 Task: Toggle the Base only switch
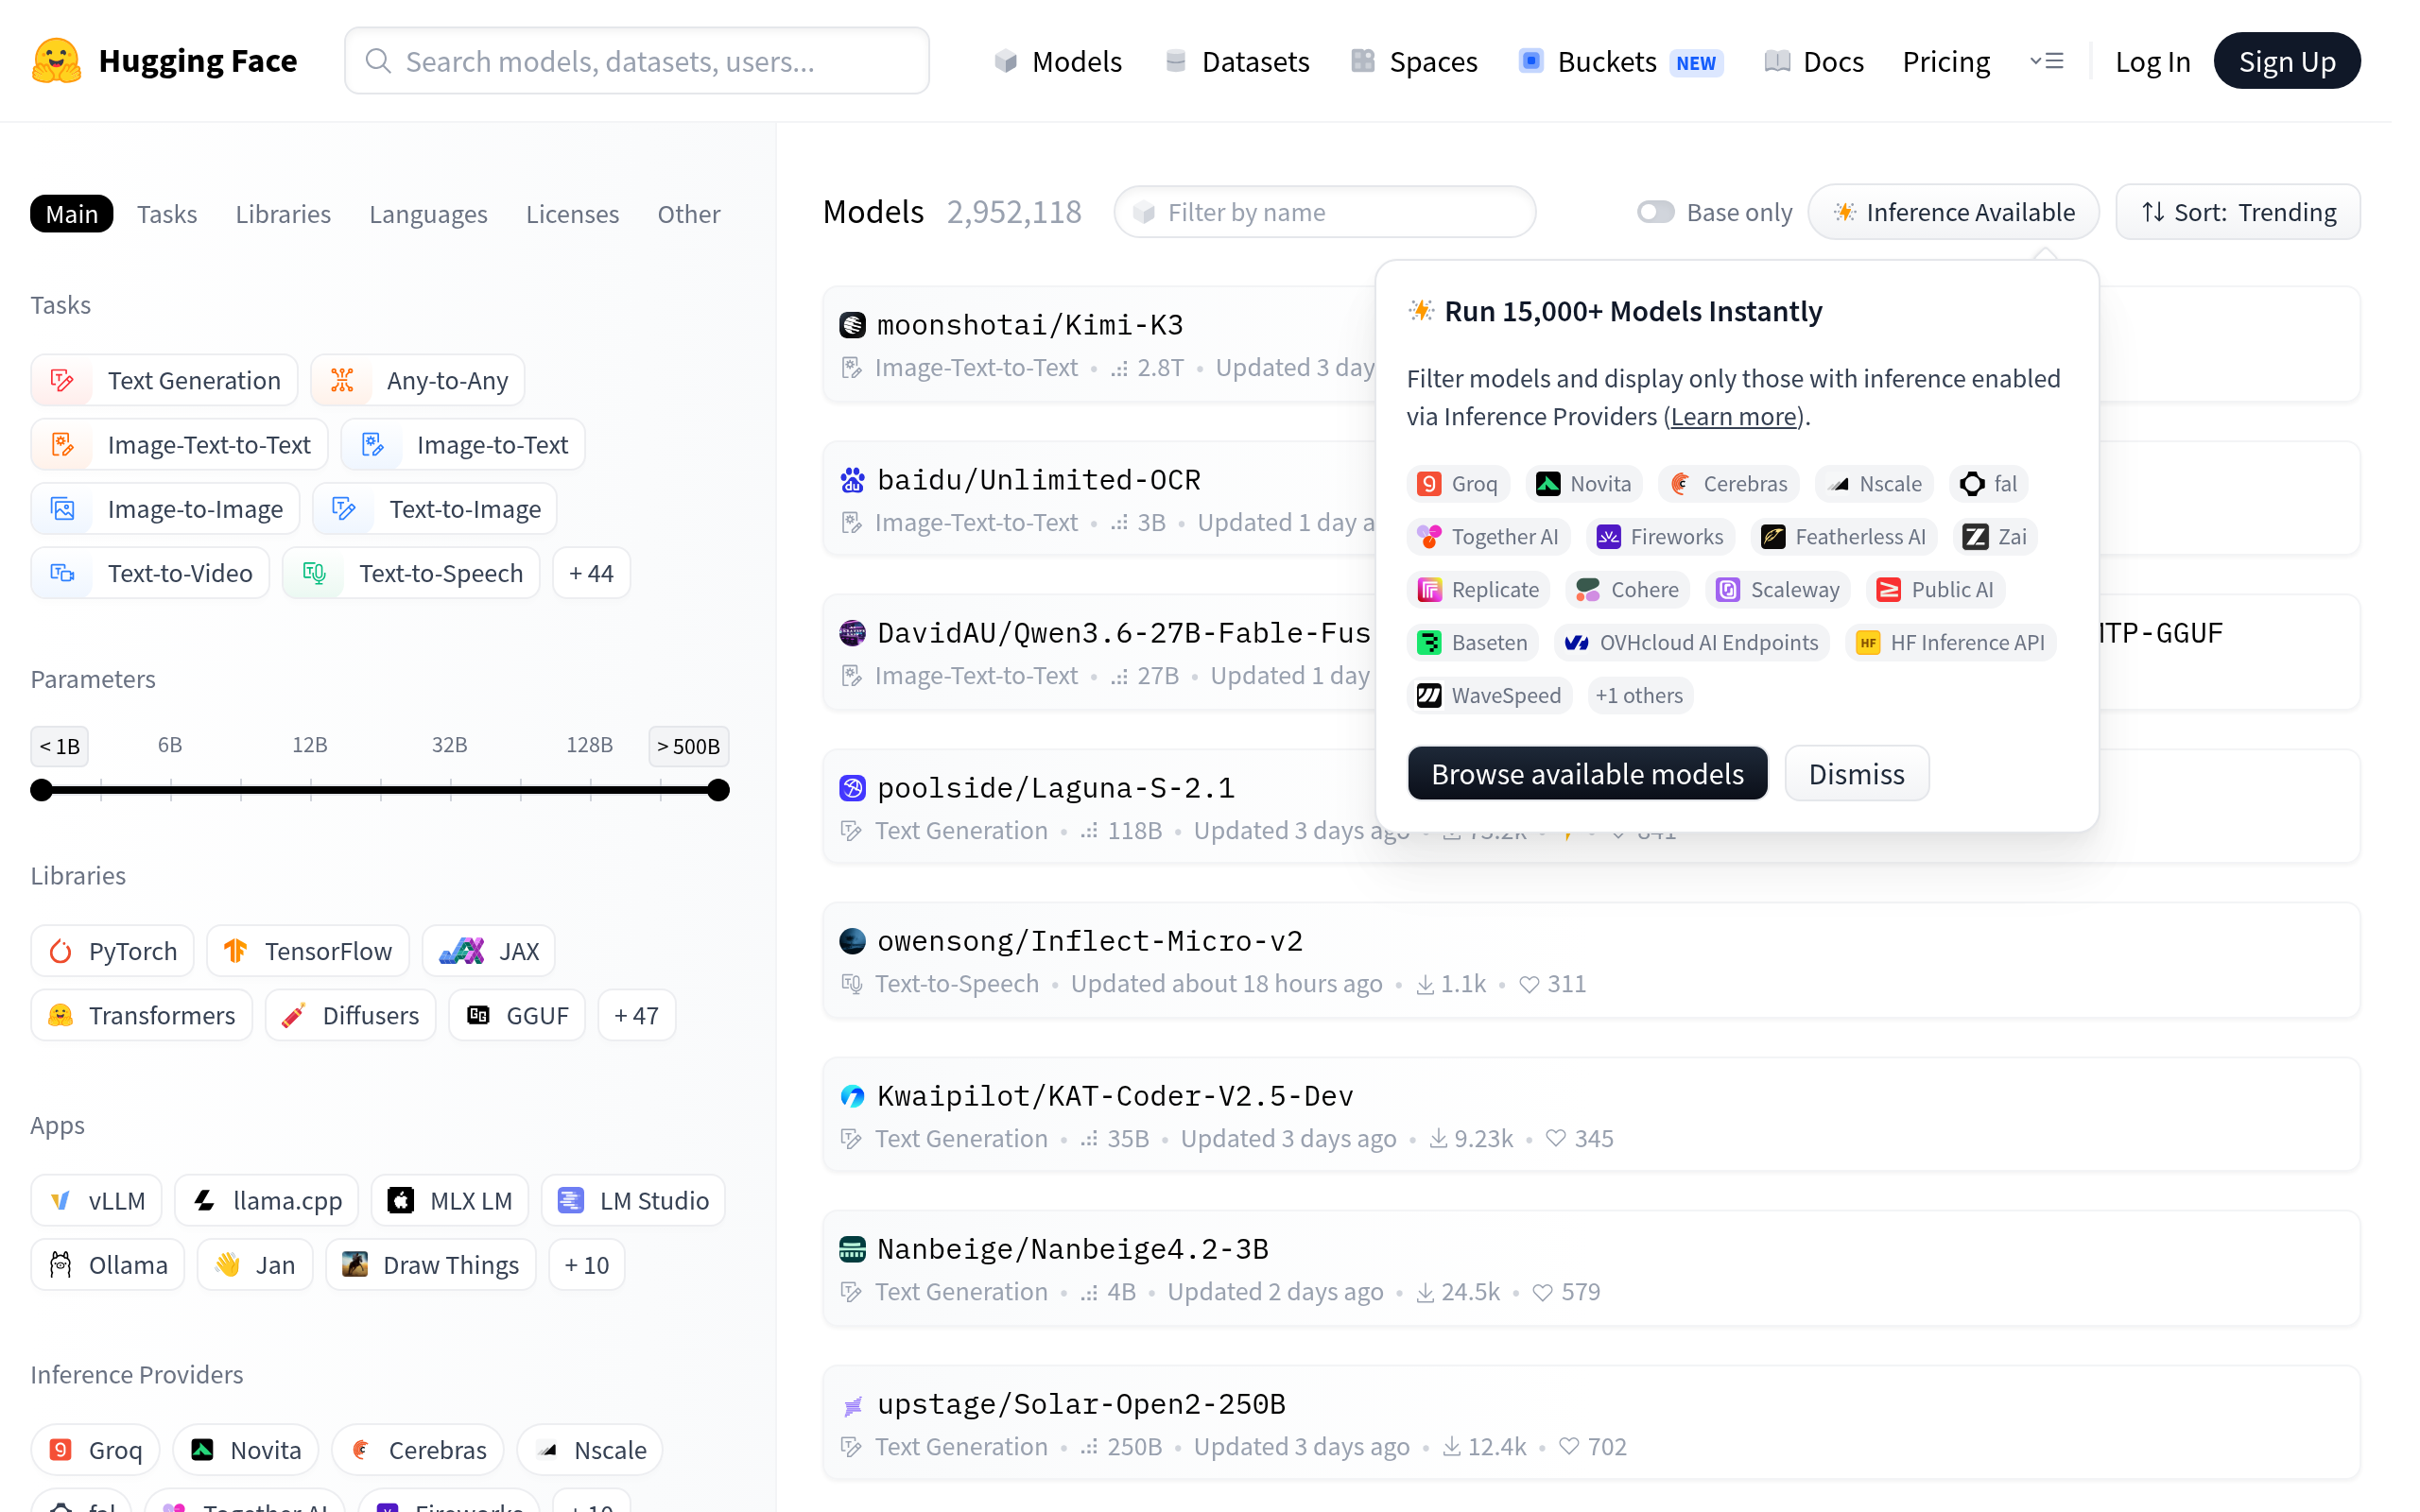coord(1655,212)
